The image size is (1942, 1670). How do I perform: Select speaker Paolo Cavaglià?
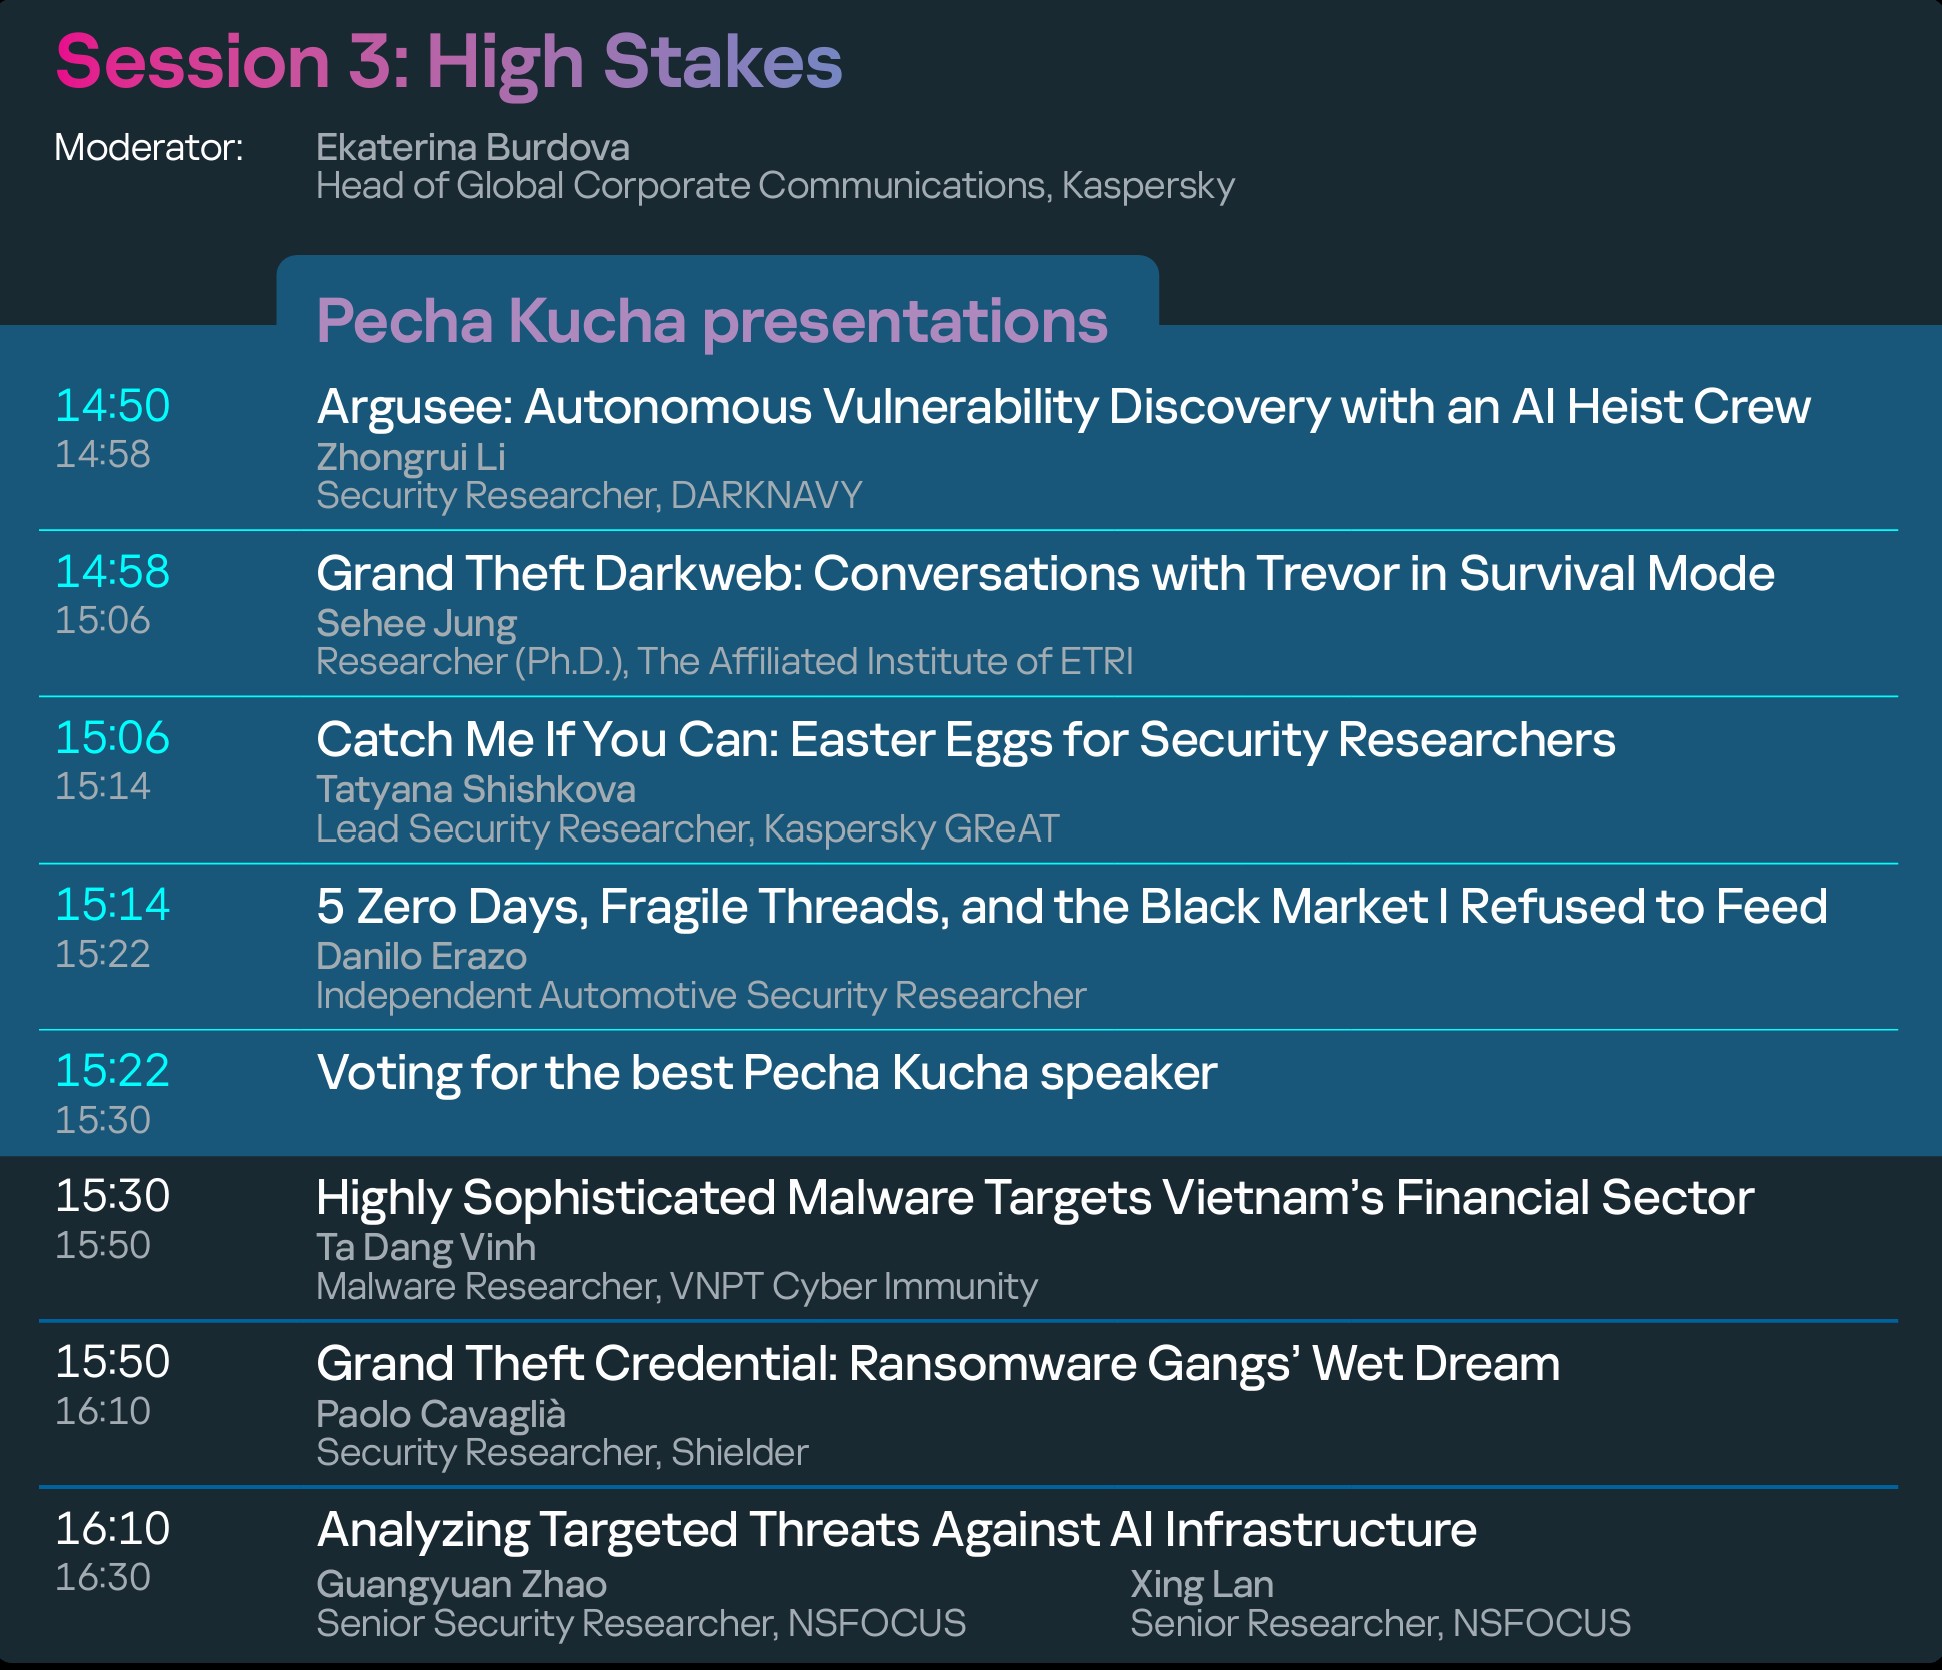pos(441,1414)
